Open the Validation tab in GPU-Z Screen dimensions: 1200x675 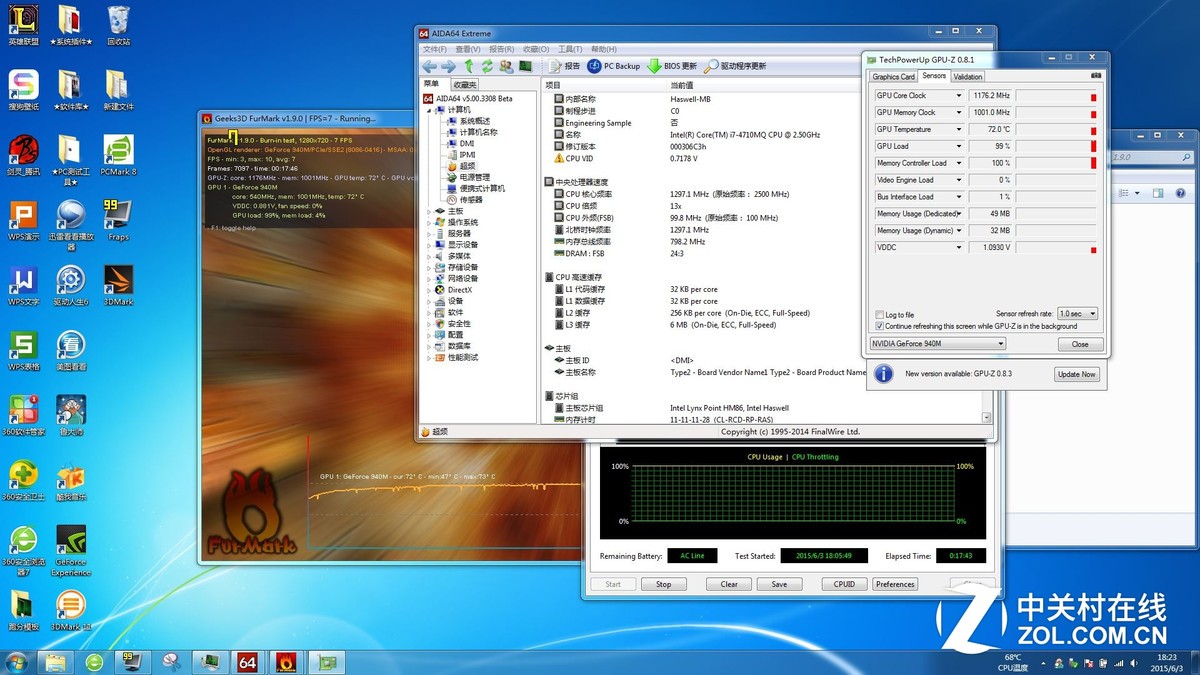coord(967,77)
